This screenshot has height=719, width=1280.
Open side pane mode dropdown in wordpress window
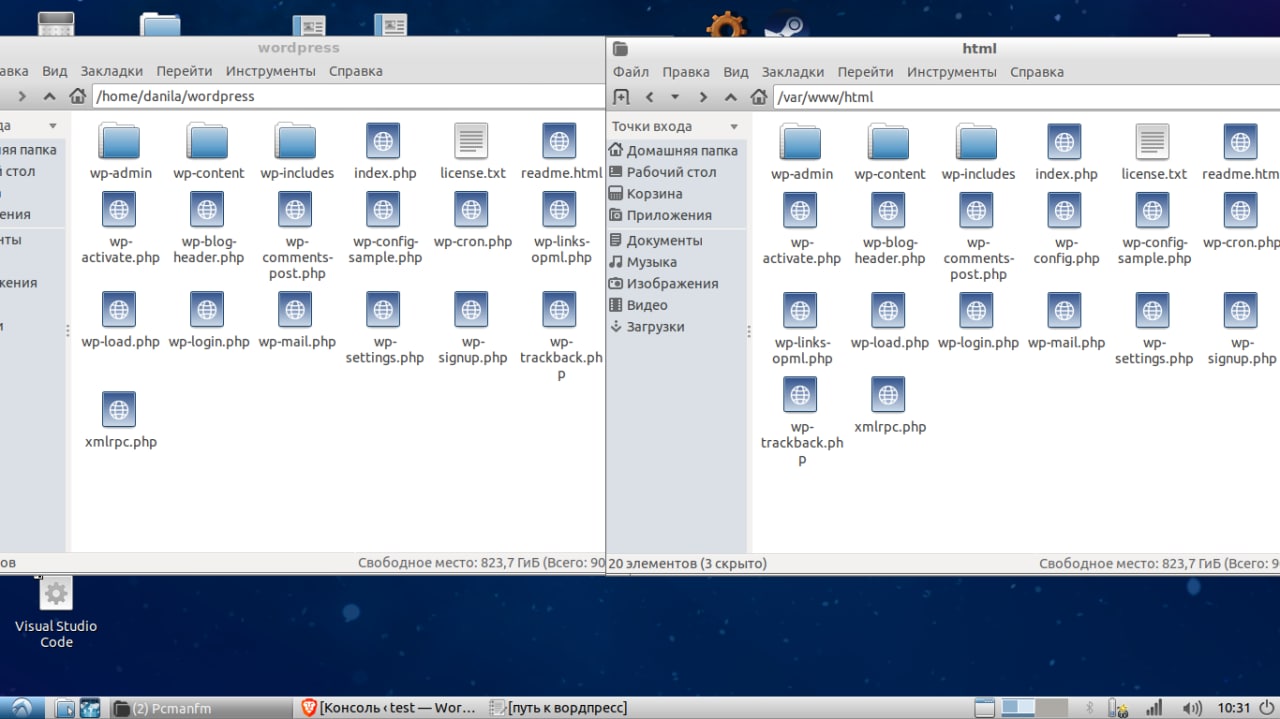53,126
